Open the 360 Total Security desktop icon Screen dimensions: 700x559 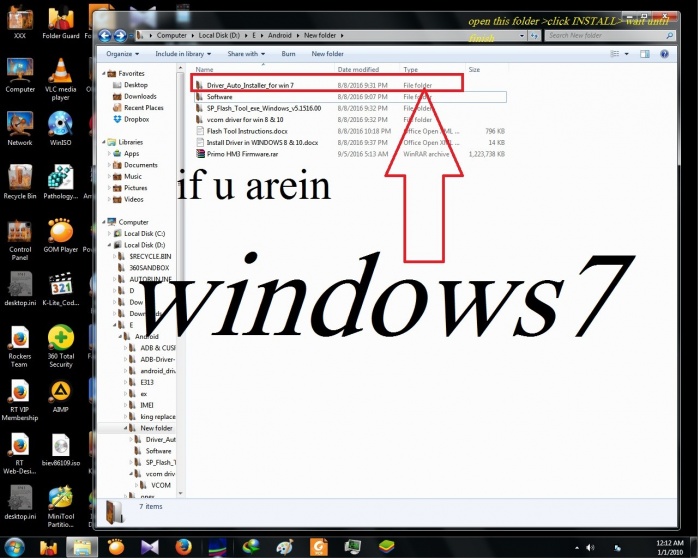(x=61, y=346)
